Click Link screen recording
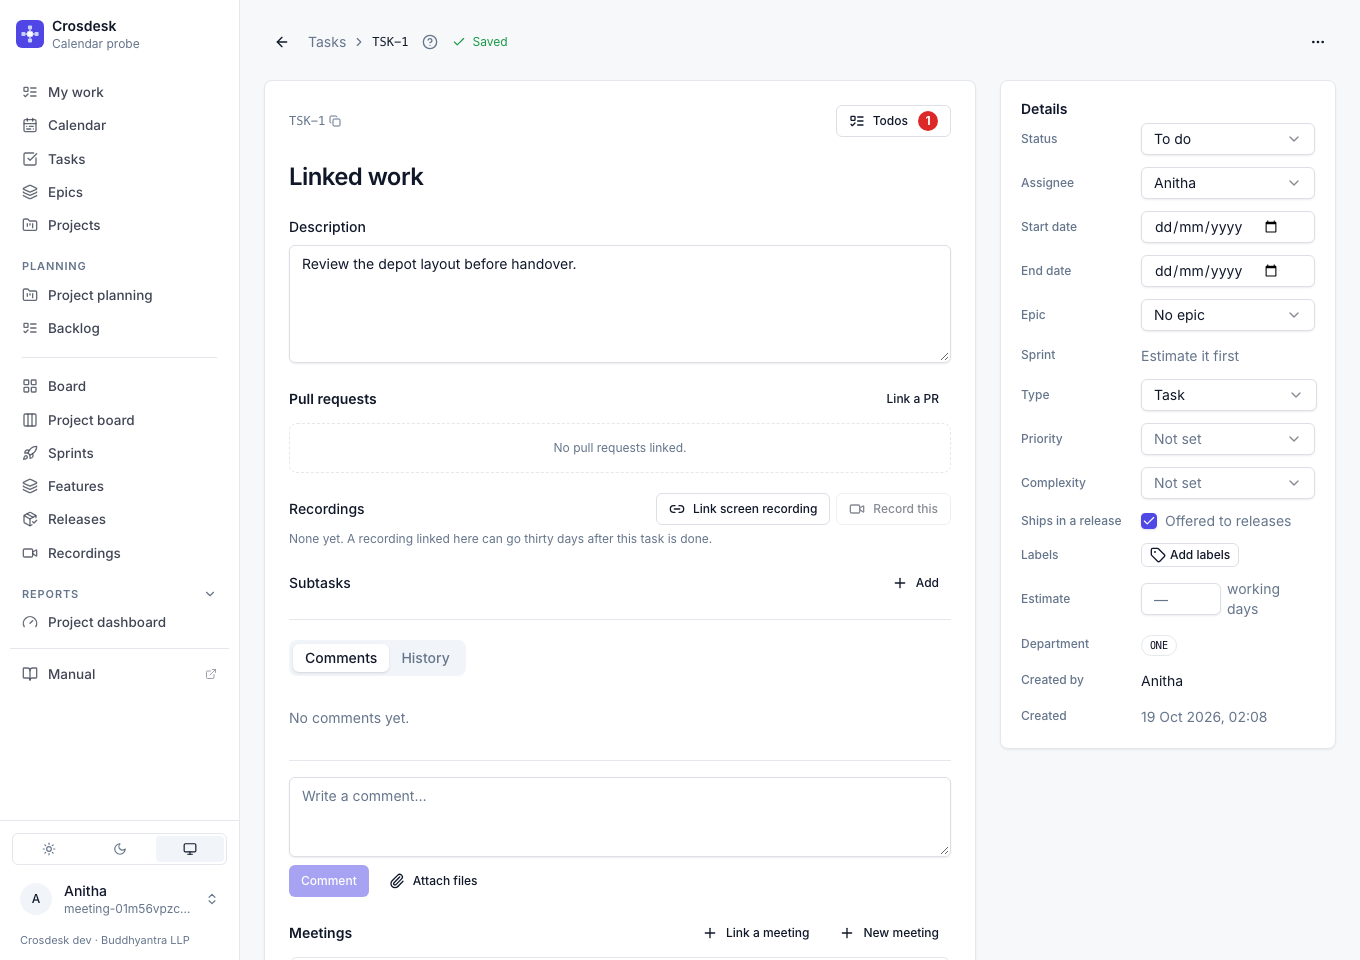The image size is (1360, 960). (743, 509)
